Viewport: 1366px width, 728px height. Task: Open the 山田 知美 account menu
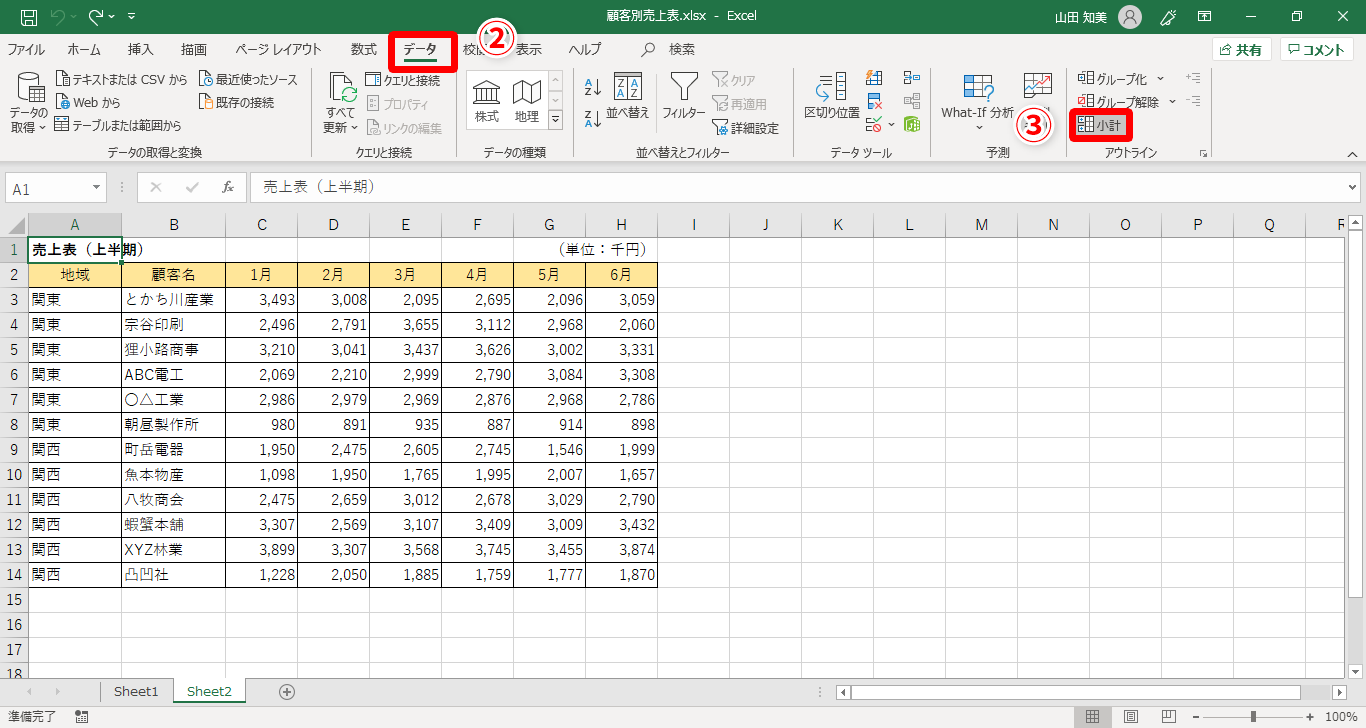(1098, 17)
